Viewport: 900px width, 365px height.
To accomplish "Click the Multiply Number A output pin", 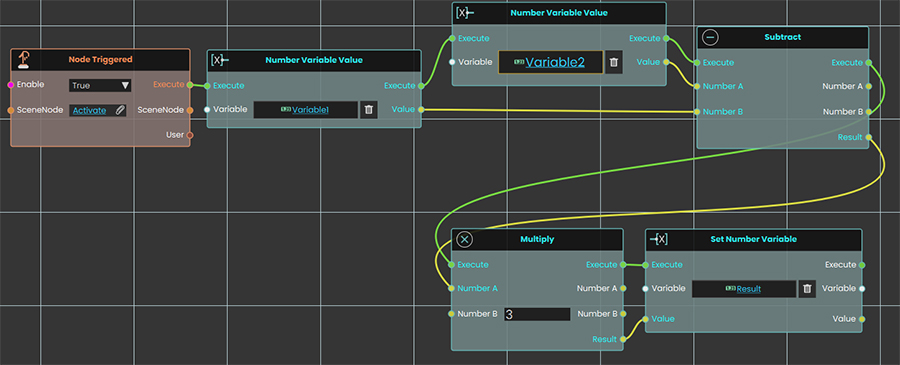I will point(623,288).
